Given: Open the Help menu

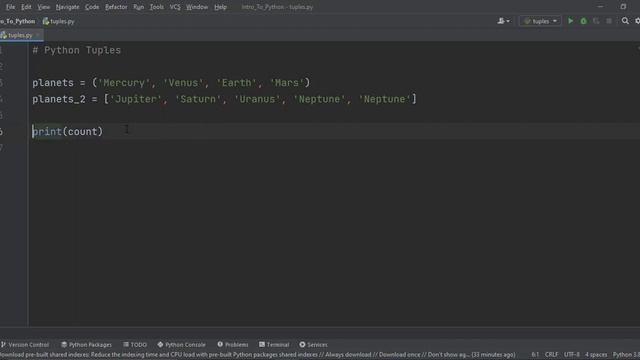Looking at the screenshot, I should (x=220, y=7).
